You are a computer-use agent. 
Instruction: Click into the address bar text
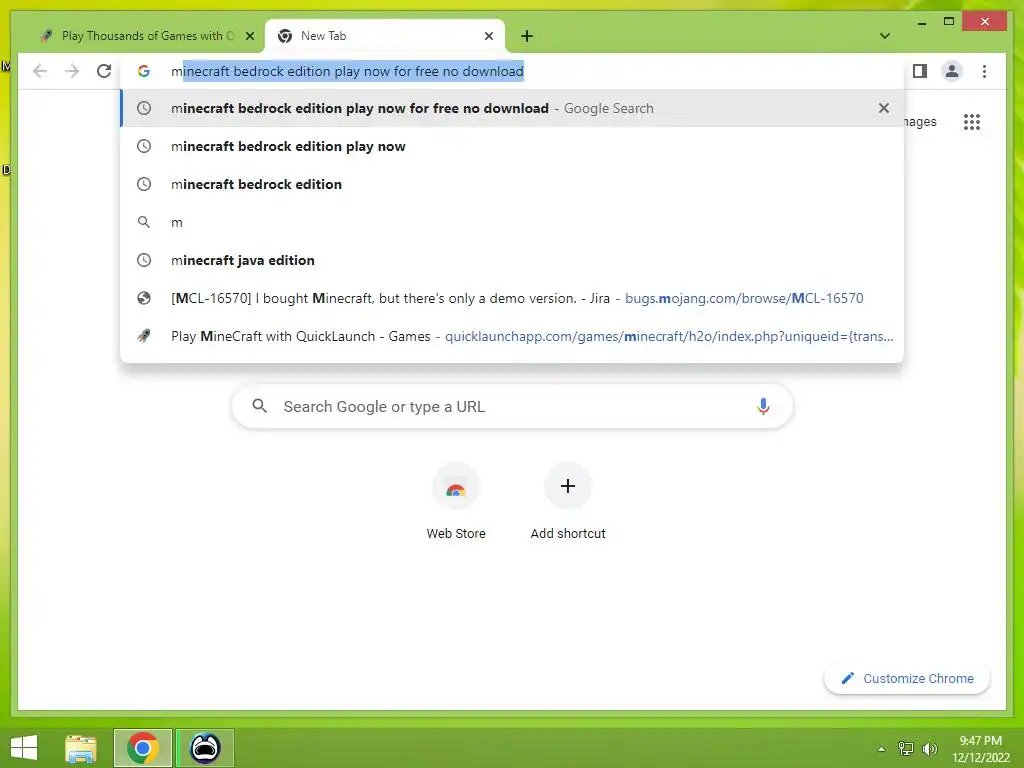(347, 71)
